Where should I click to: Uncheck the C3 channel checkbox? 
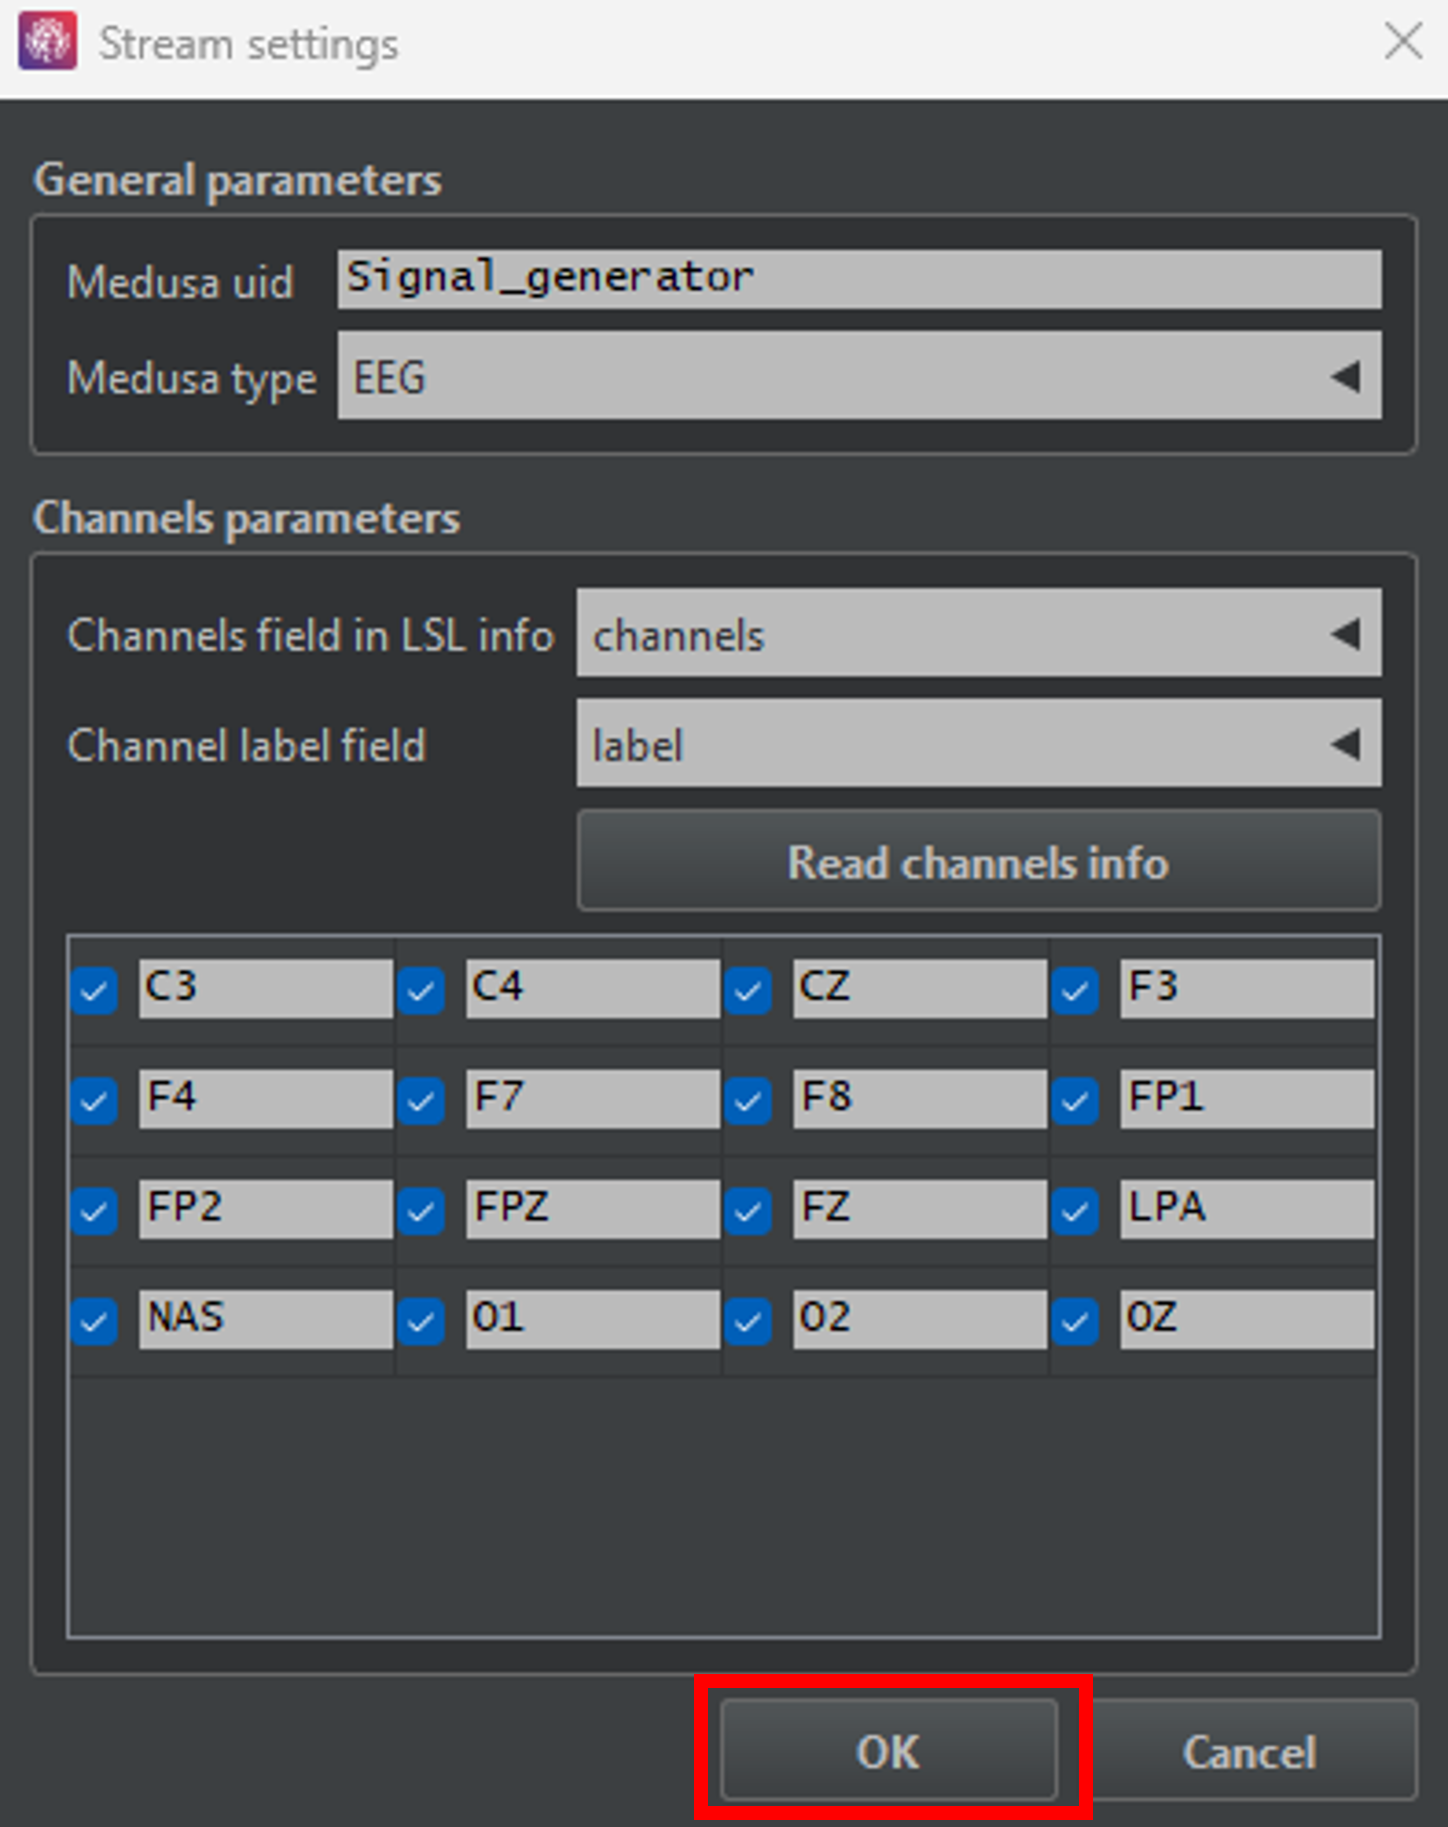tap(95, 991)
